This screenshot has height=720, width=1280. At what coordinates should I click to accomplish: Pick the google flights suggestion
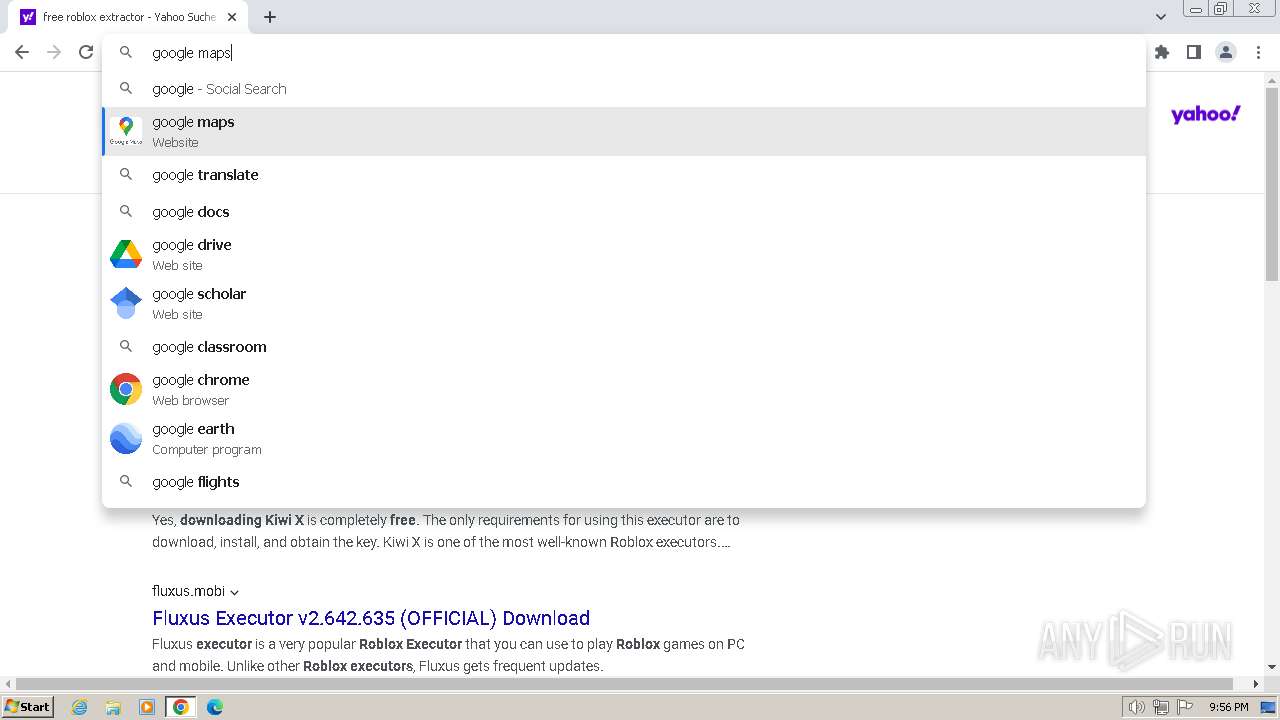[x=624, y=482]
